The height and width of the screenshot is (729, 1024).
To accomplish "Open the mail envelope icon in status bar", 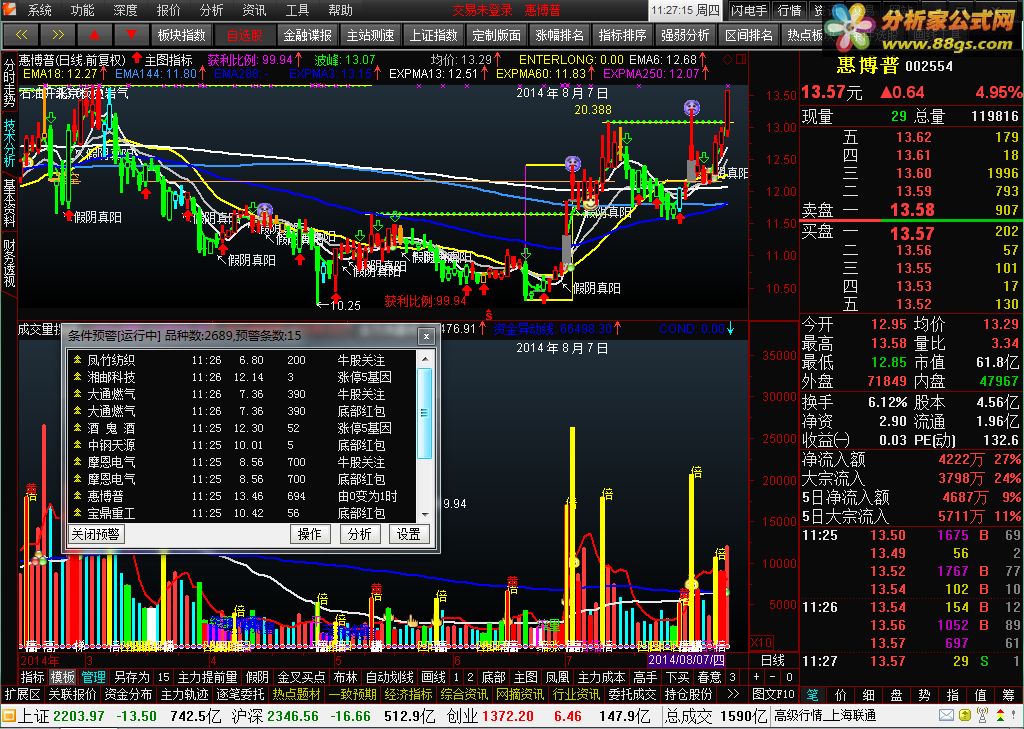I will 946,716.
